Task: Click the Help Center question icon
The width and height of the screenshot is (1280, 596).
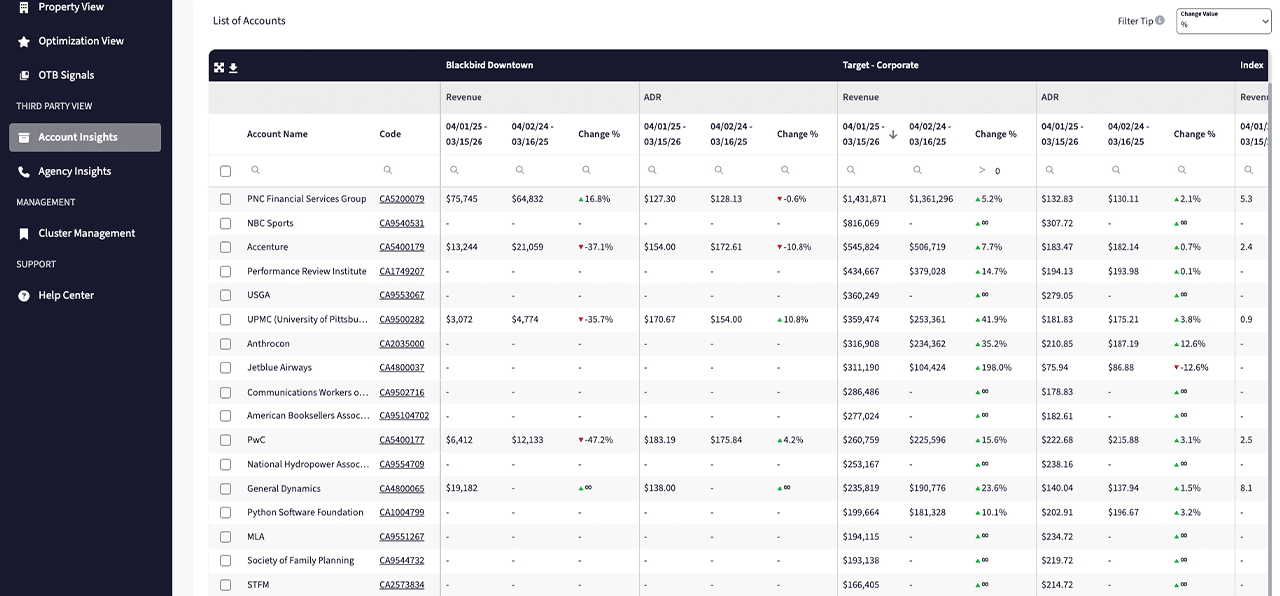Action: tap(24, 295)
